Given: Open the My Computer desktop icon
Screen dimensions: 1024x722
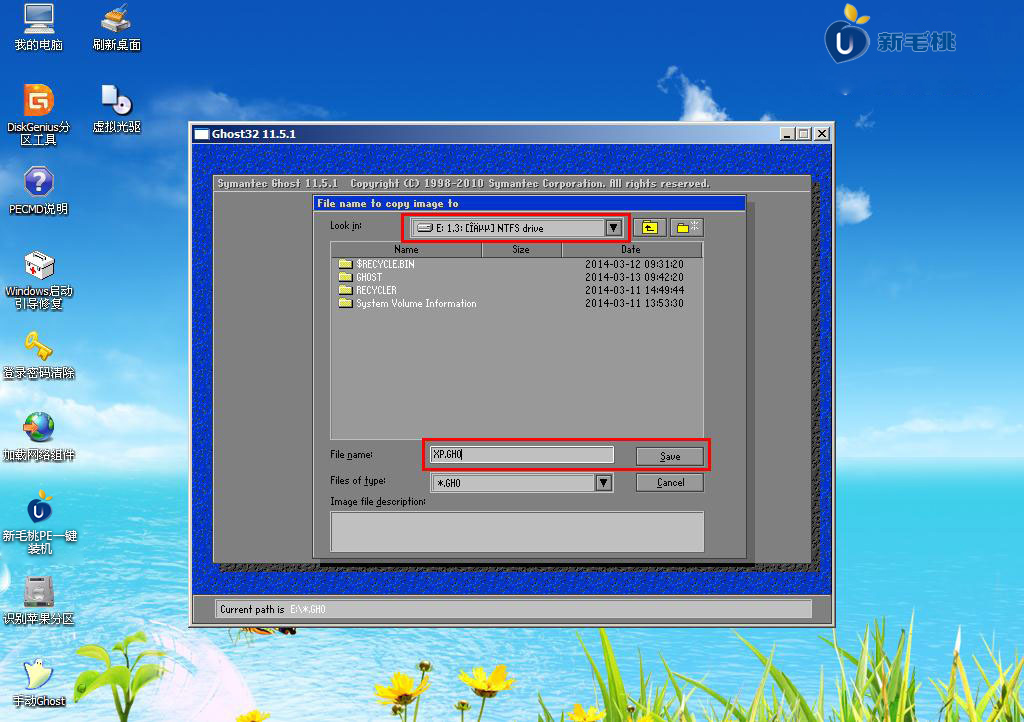Looking at the screenshot, I should (x=39, y=27).
